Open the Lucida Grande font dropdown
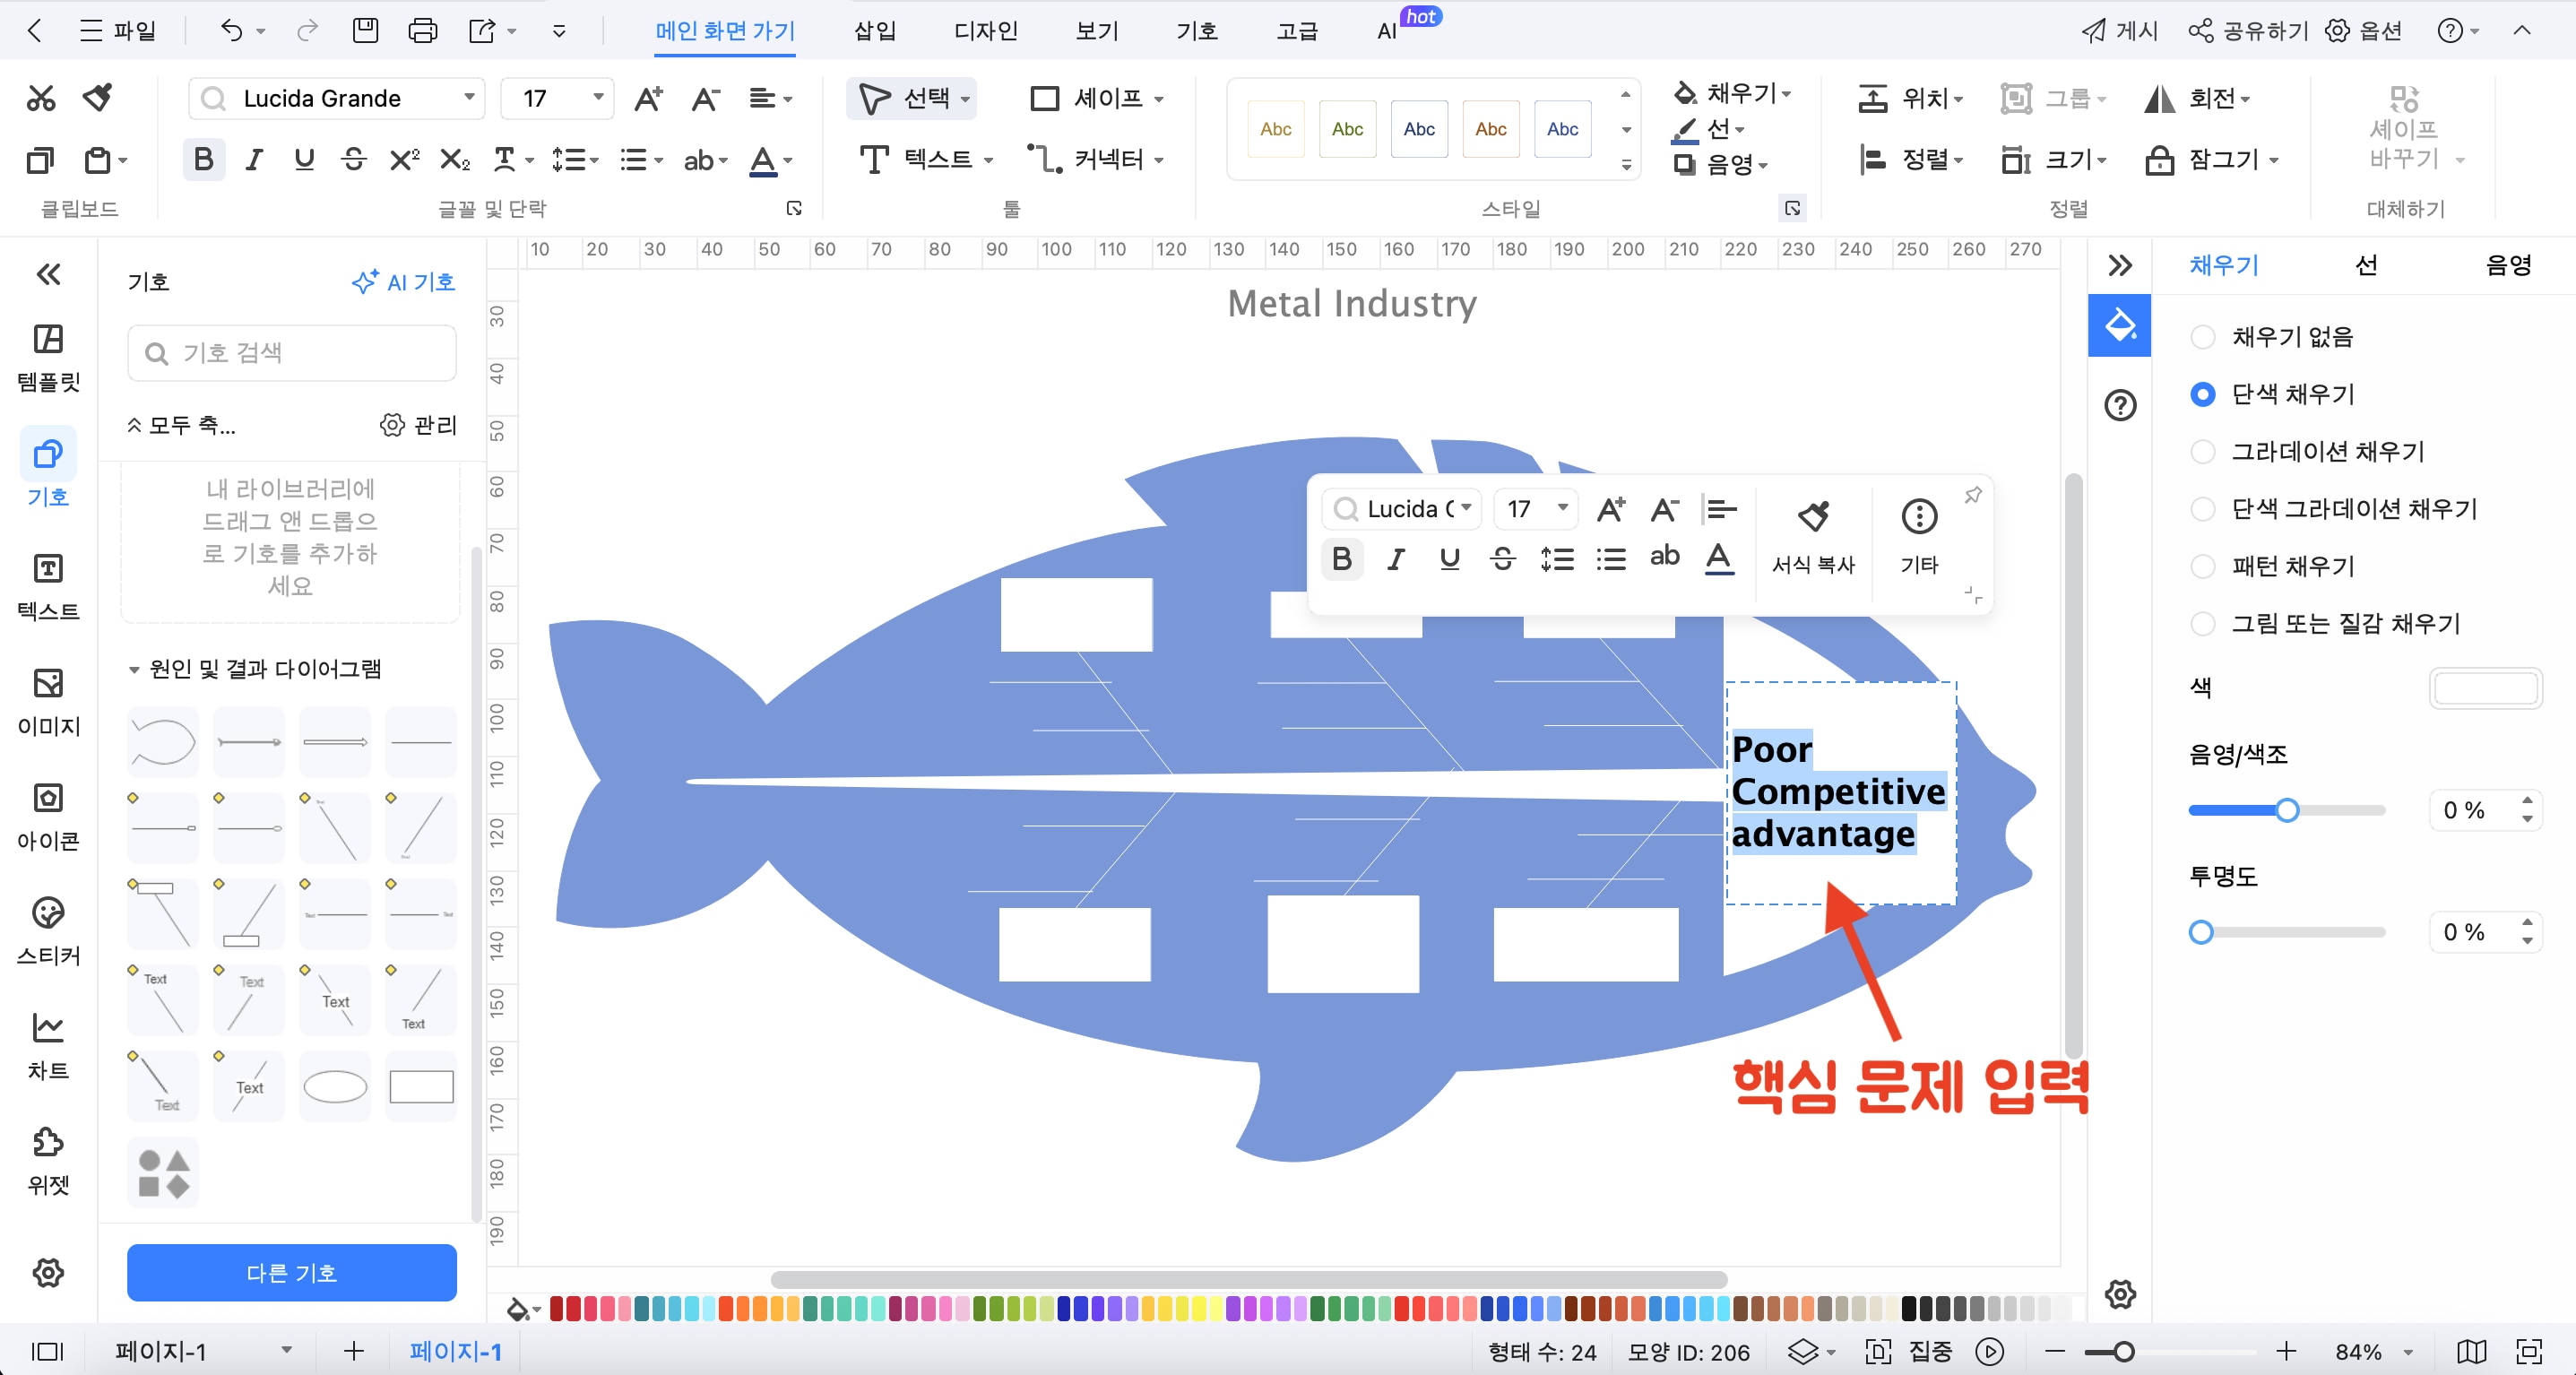Screen dimensions: 2576x1375 click(468, 98)
